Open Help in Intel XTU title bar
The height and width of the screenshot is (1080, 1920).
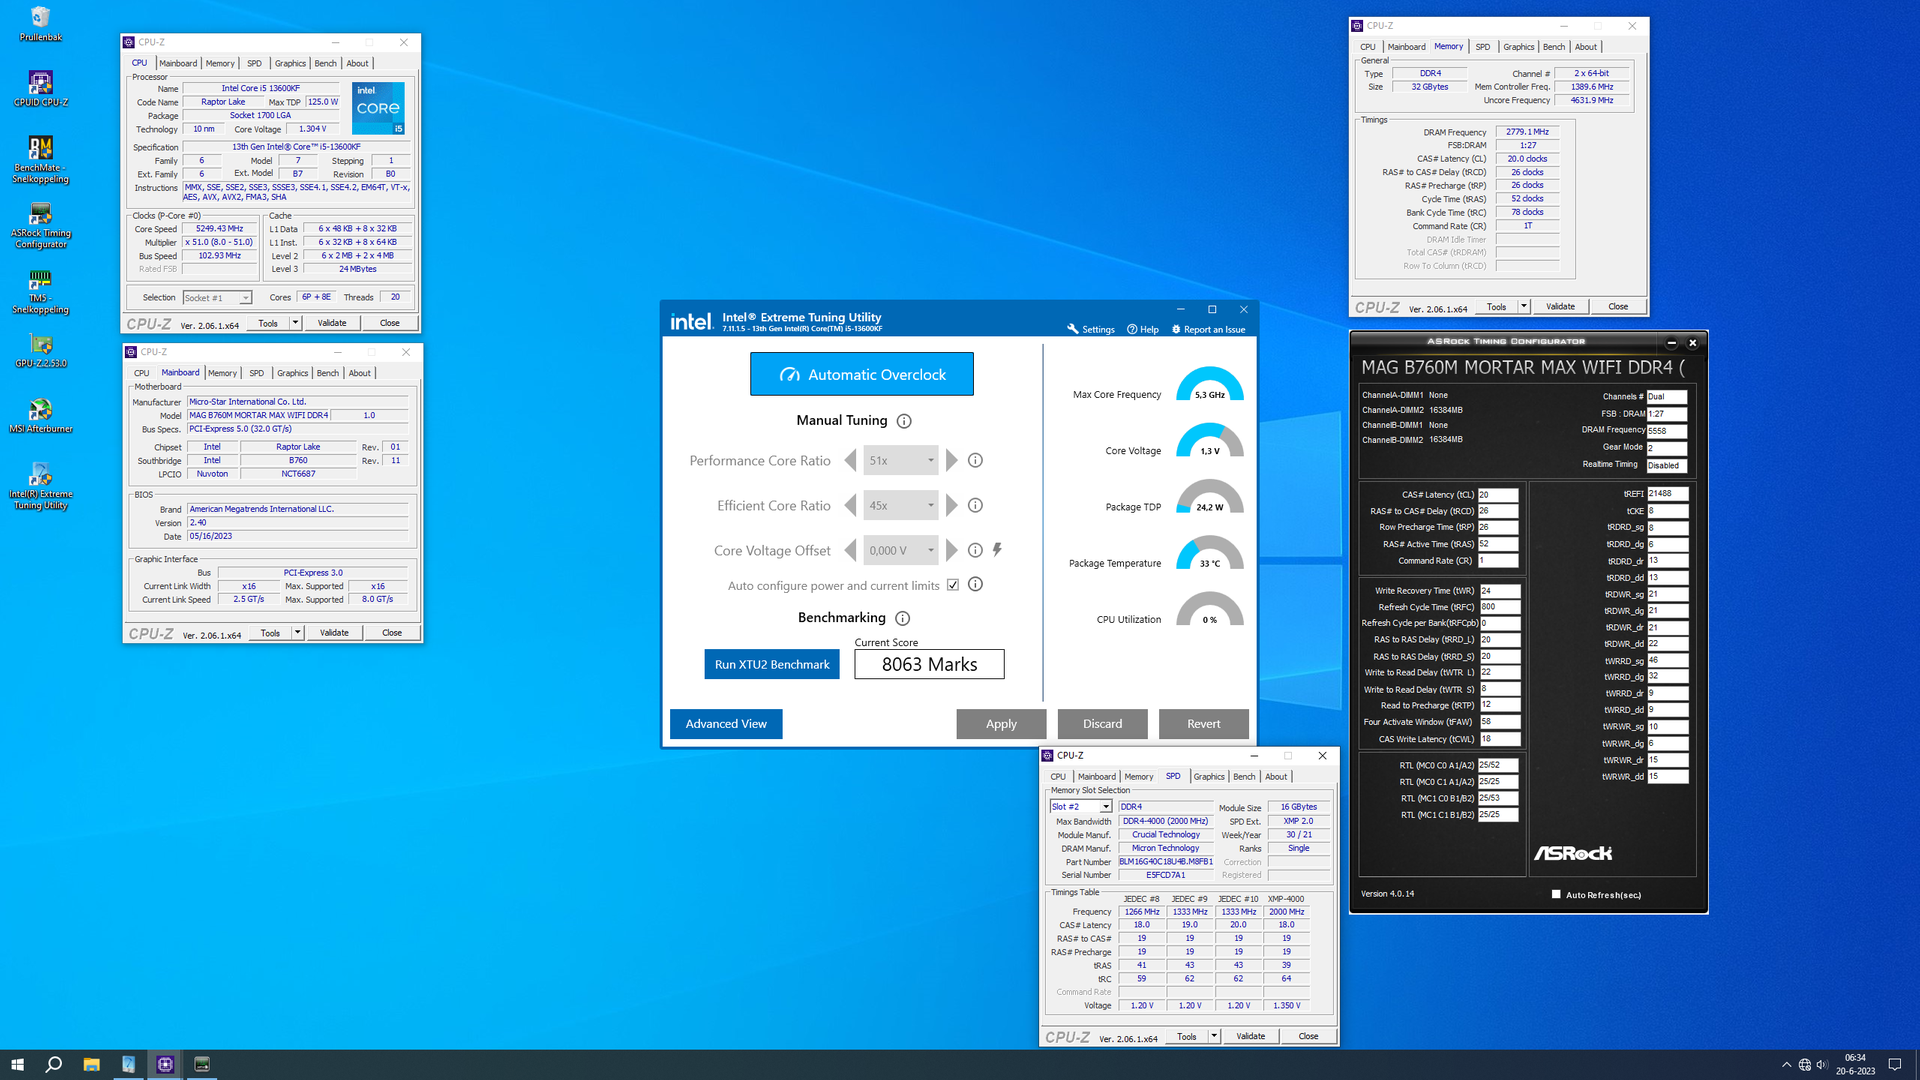pos(1142,329)
